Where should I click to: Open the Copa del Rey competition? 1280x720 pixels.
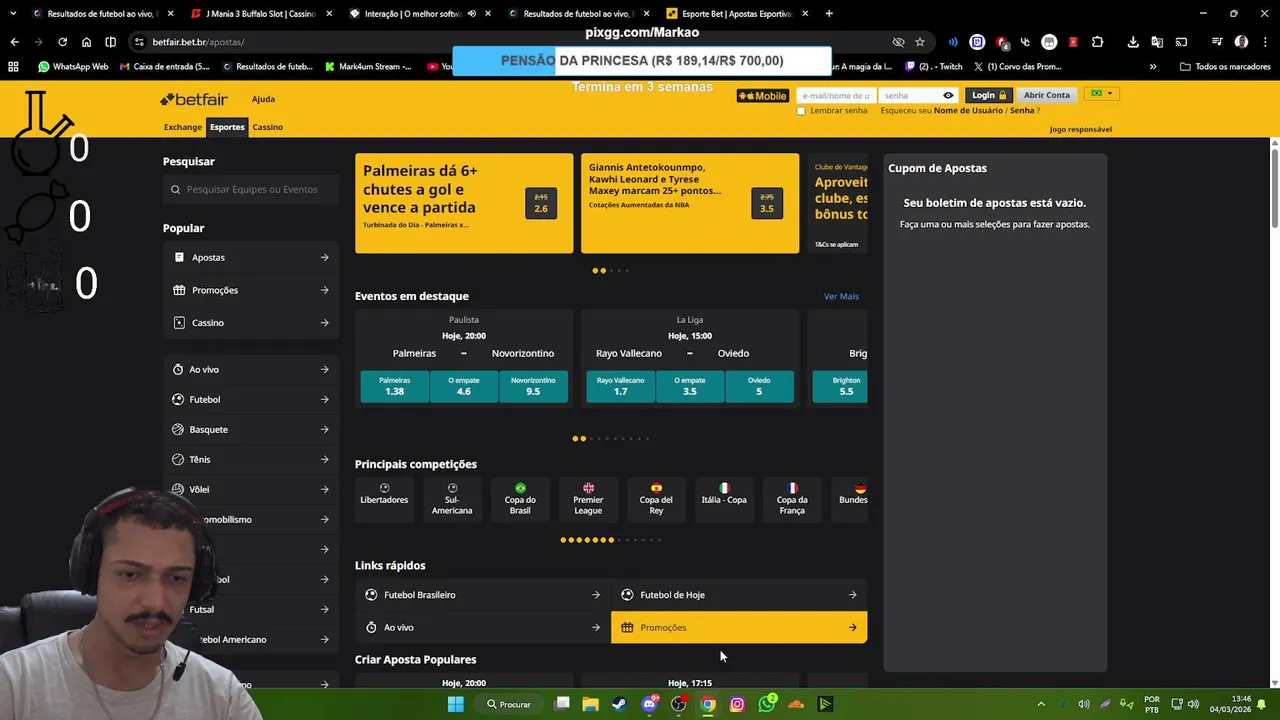click(656, 499)
